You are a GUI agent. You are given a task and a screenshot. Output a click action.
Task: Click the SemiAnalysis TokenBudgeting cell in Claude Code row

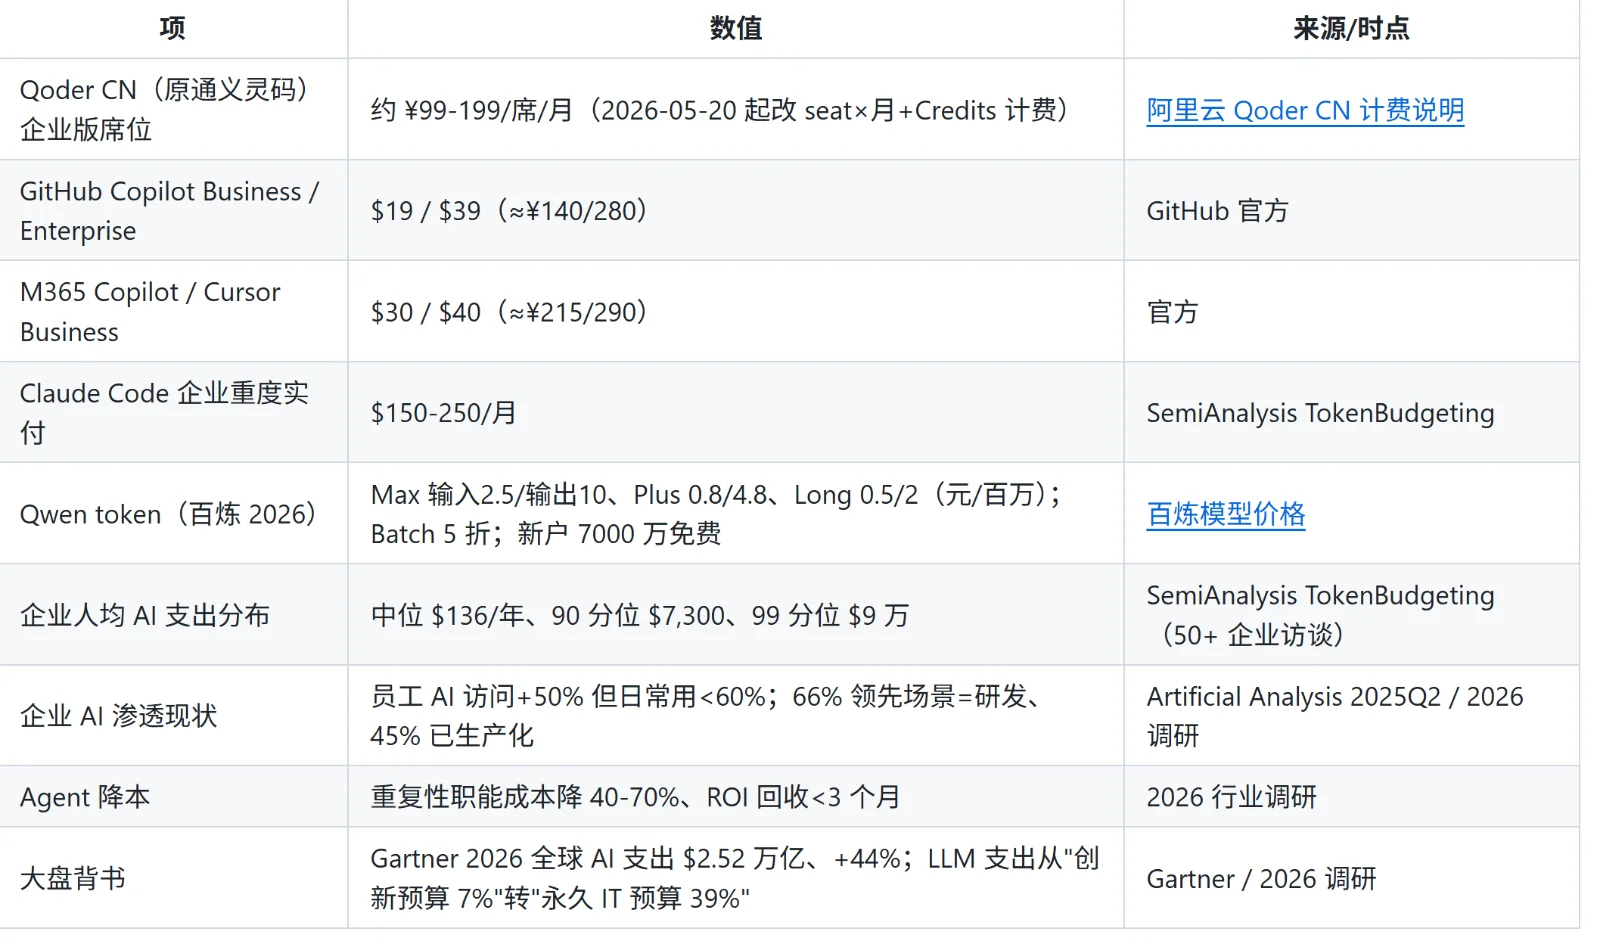[x=1352, y=412]
